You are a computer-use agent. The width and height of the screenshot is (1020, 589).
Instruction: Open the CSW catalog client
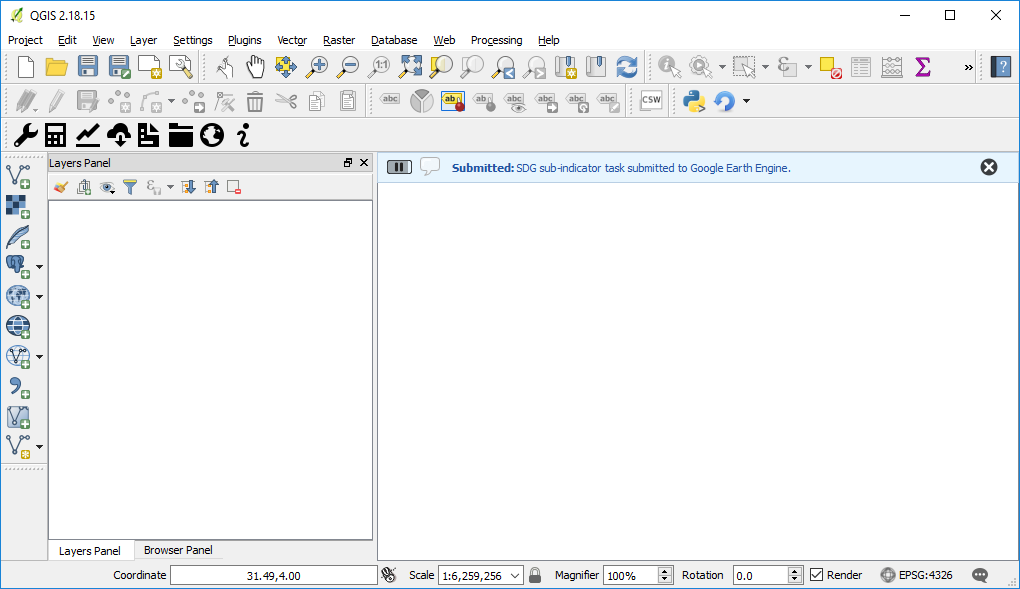click(651, 100)
